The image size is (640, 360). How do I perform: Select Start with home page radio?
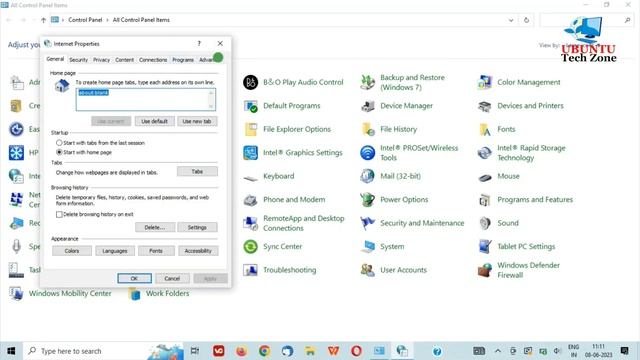point(59,152)
